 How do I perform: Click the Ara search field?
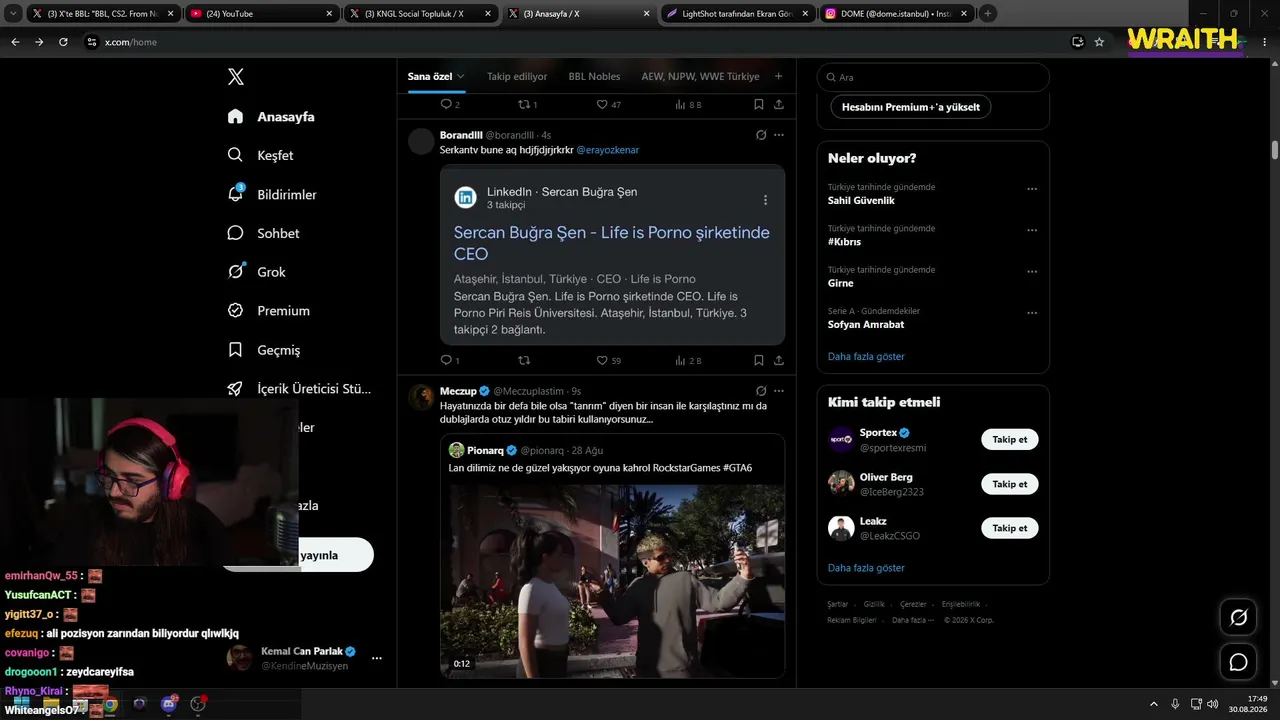click(x=933, y=77)
